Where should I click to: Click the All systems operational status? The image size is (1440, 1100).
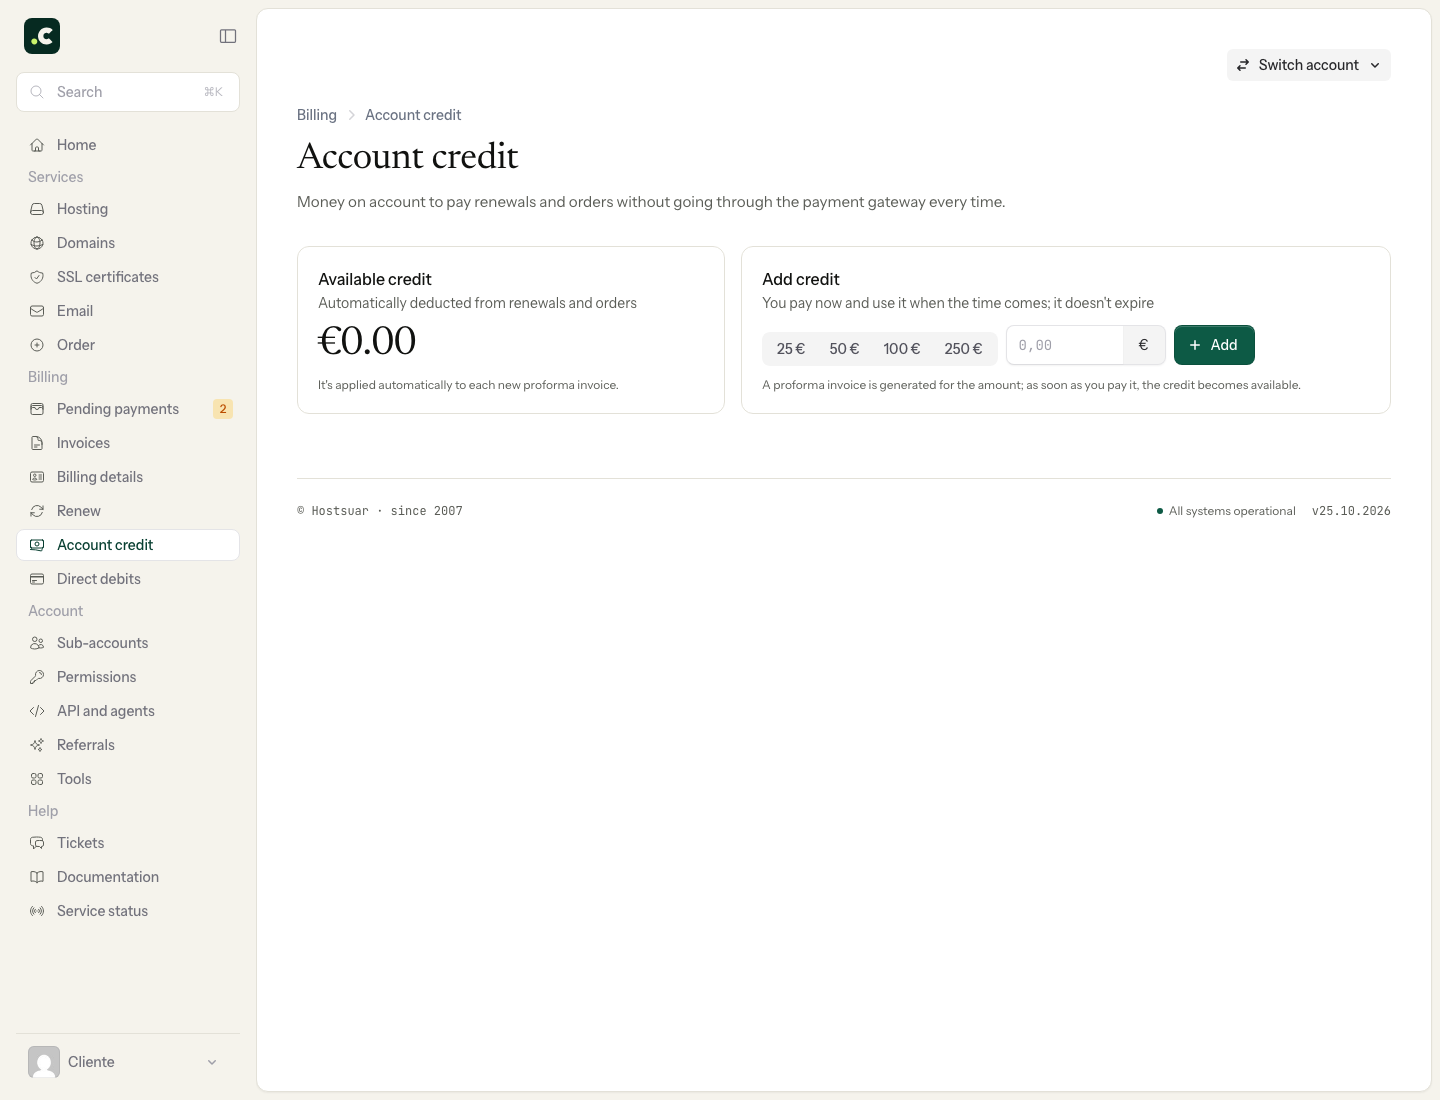click(1226, 511)
